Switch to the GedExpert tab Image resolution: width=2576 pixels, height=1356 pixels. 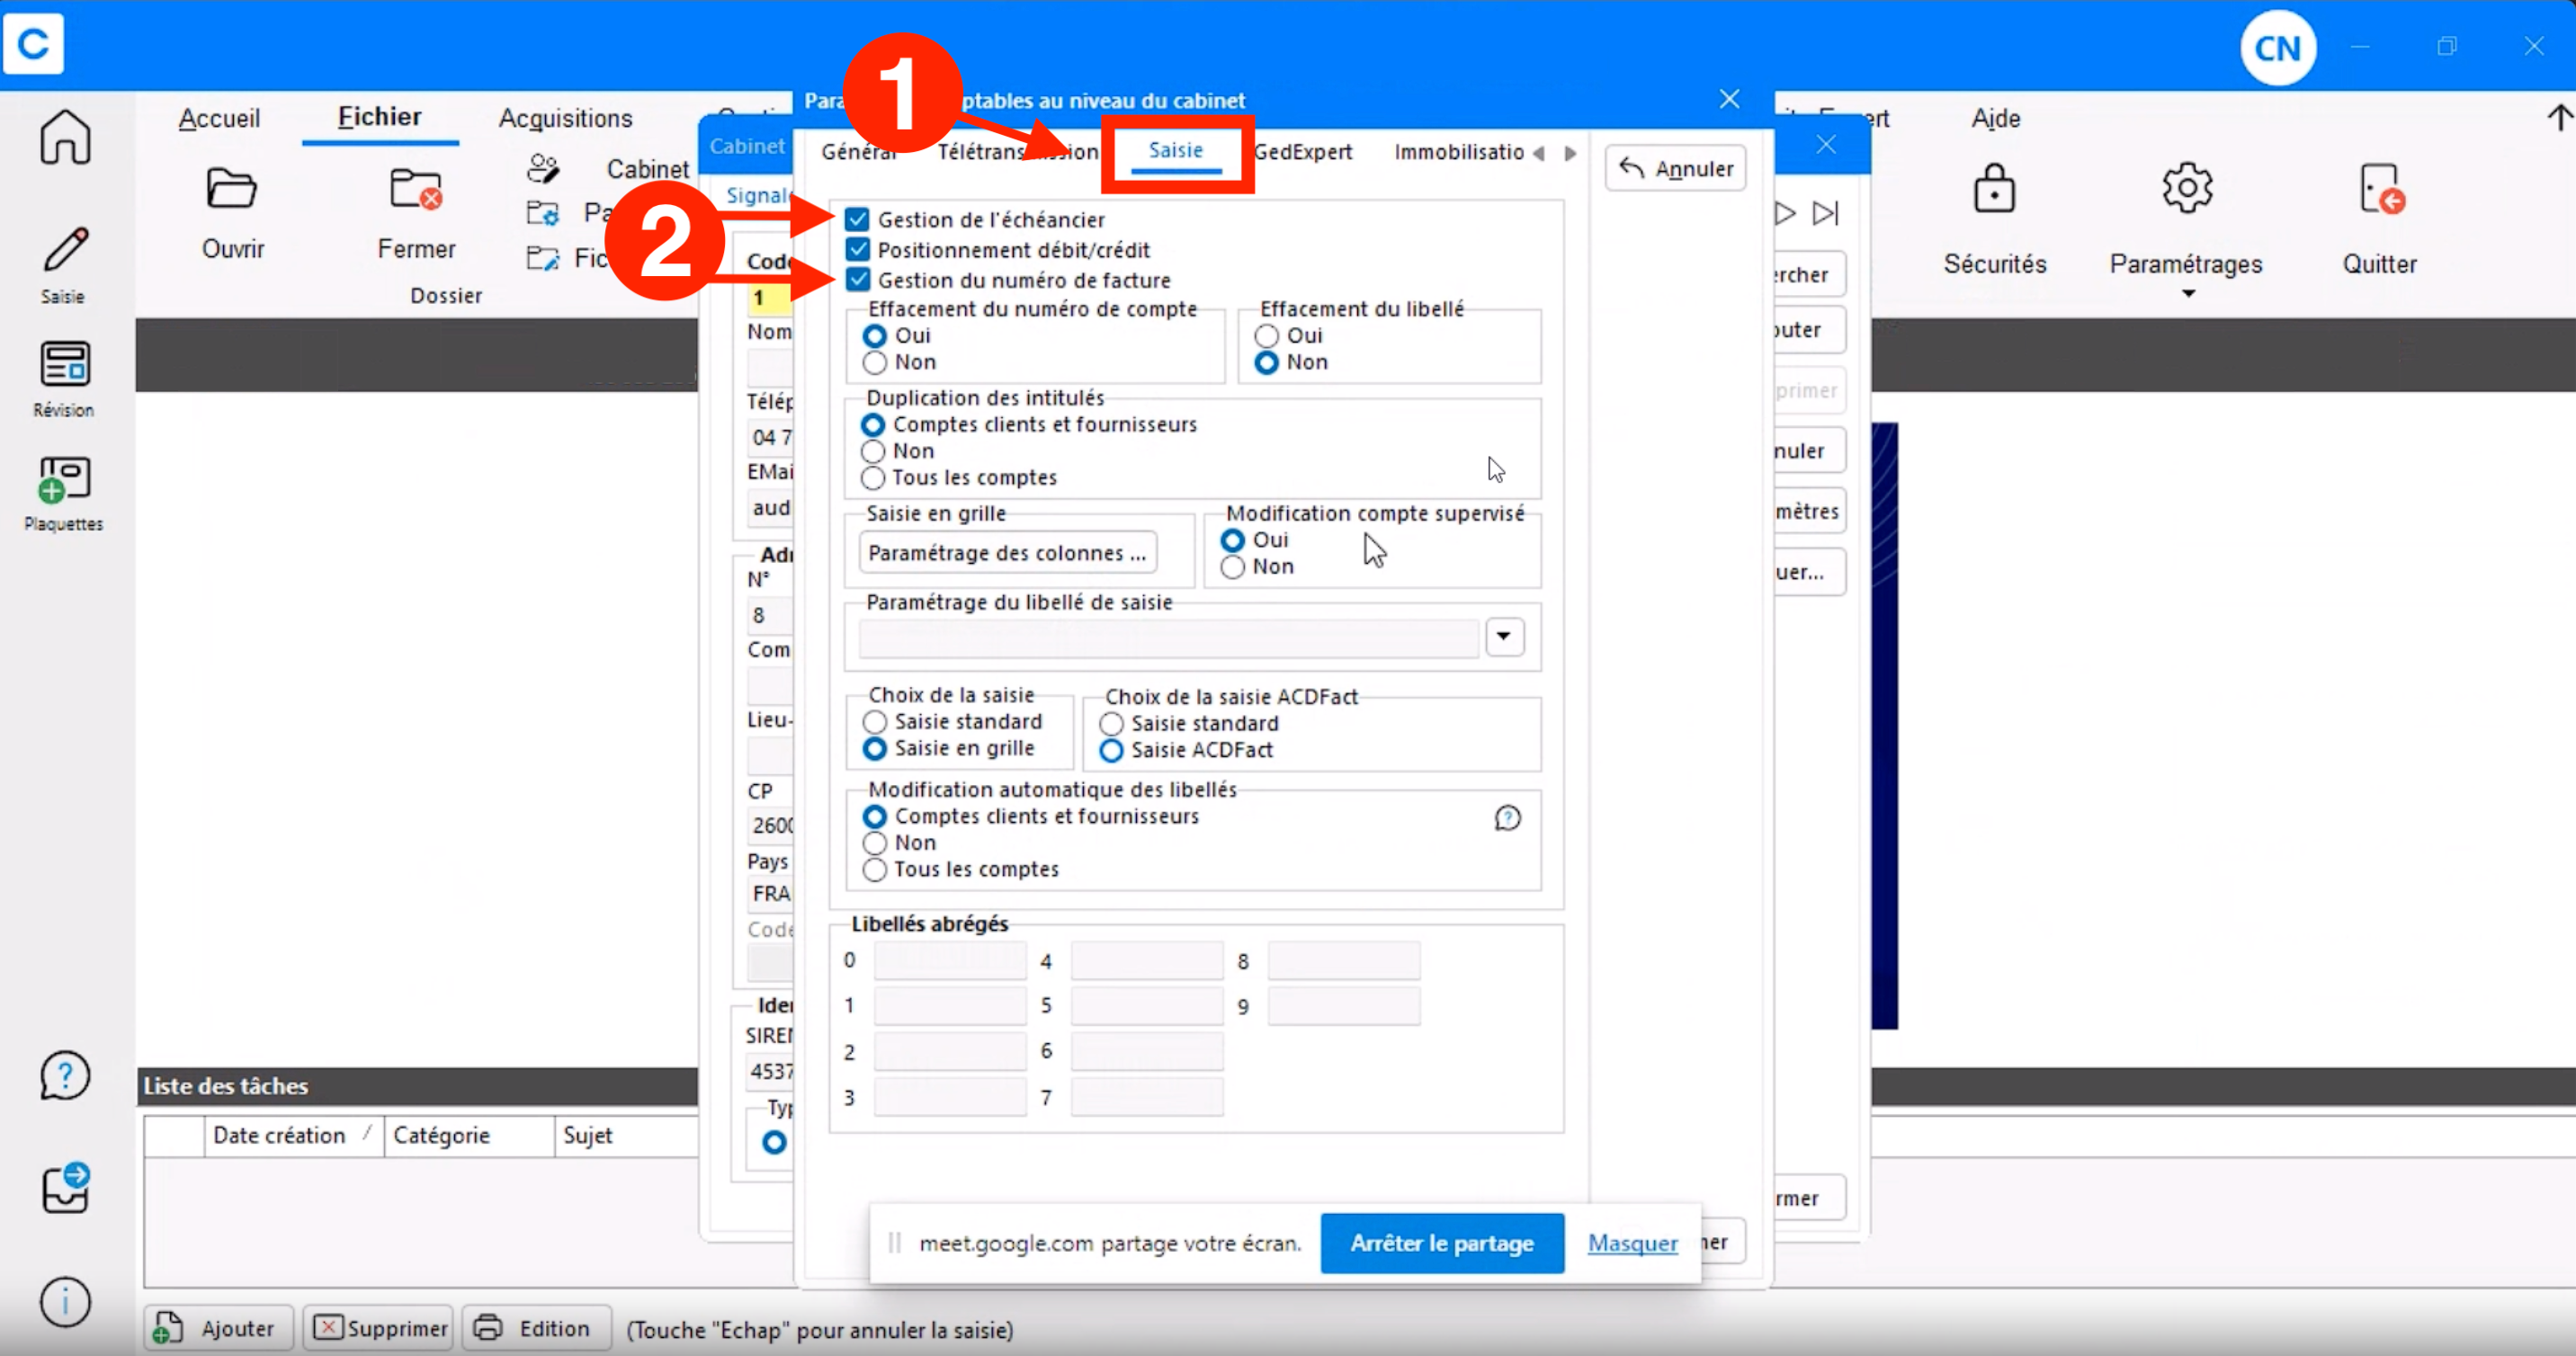1302,152
